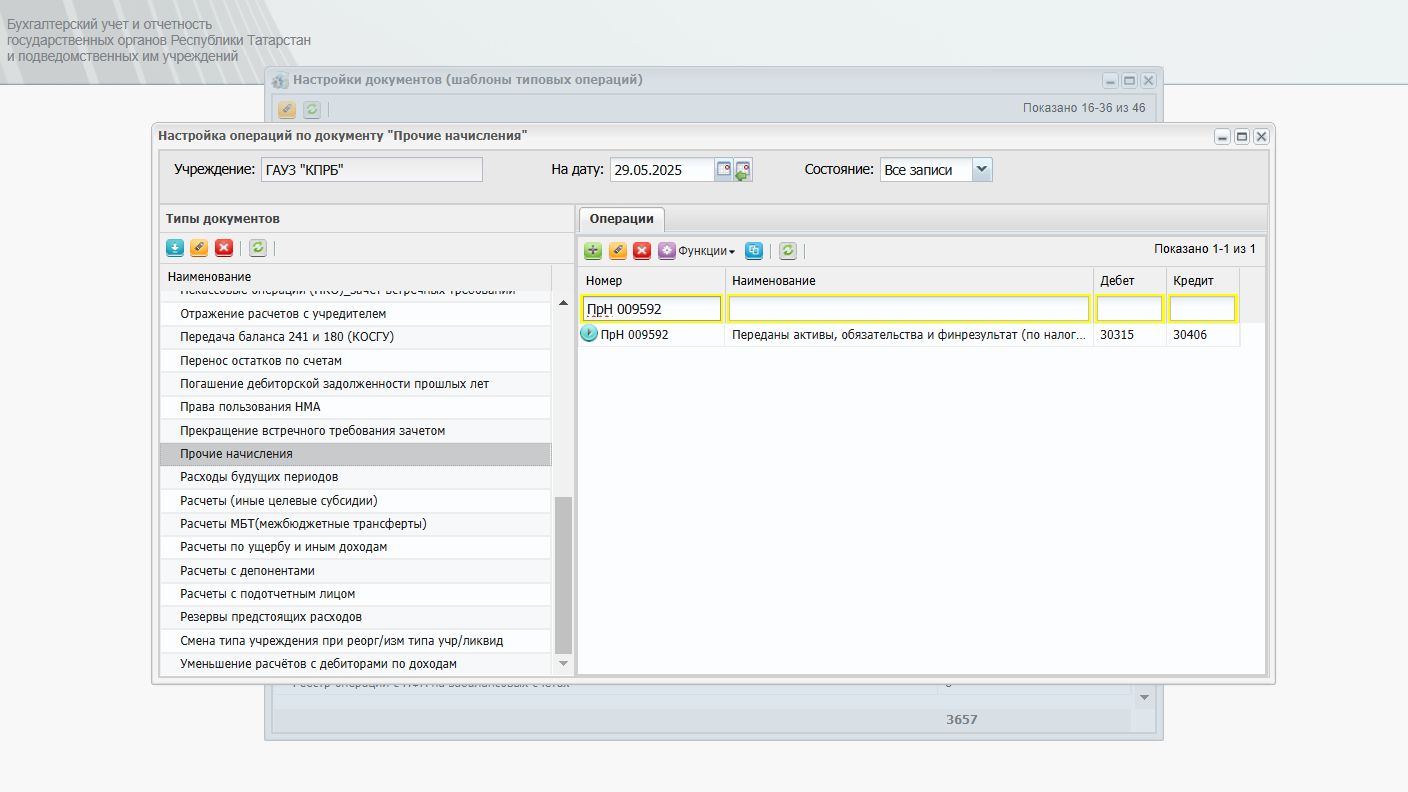Image resolution: width=1408 pixels, height=792 pixels.
Task: Click the edit pencil icon in document types toolbar
Action: click(199, 247)
